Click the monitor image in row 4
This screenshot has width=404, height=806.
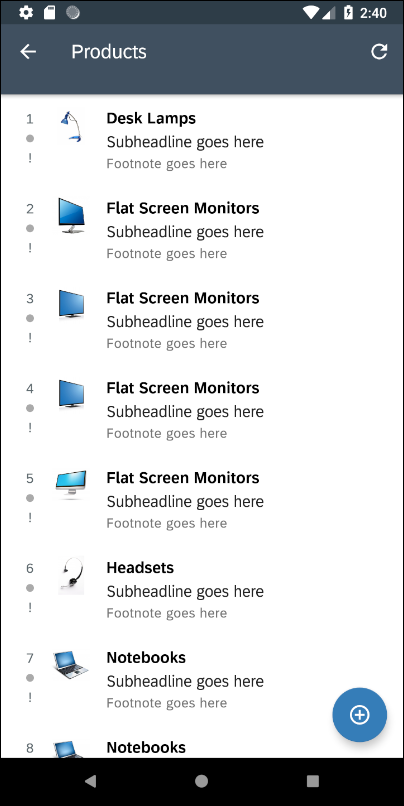(x=71, y=394)
